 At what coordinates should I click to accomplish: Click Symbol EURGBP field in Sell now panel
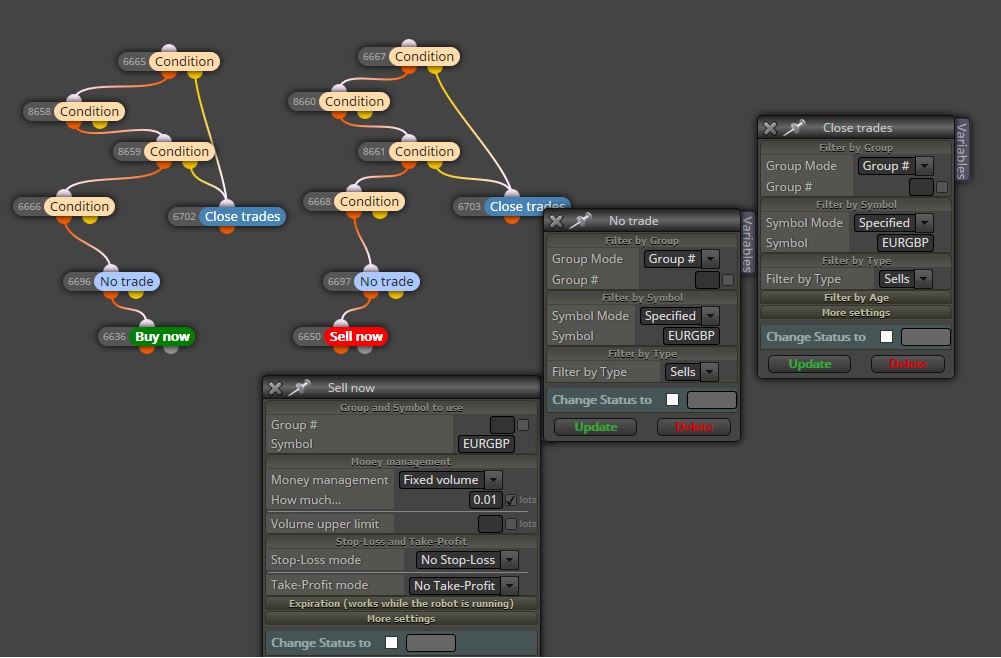point(486,444)
